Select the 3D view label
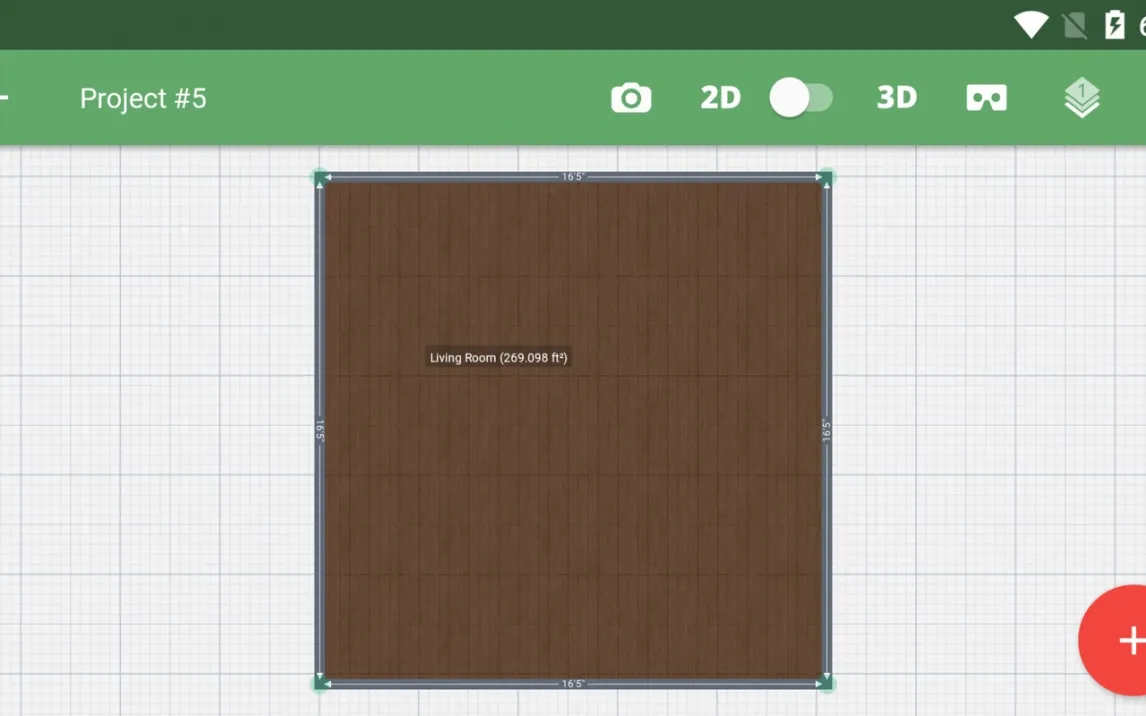This screenshot has width=1146, height=716. (x=896, y=98)
